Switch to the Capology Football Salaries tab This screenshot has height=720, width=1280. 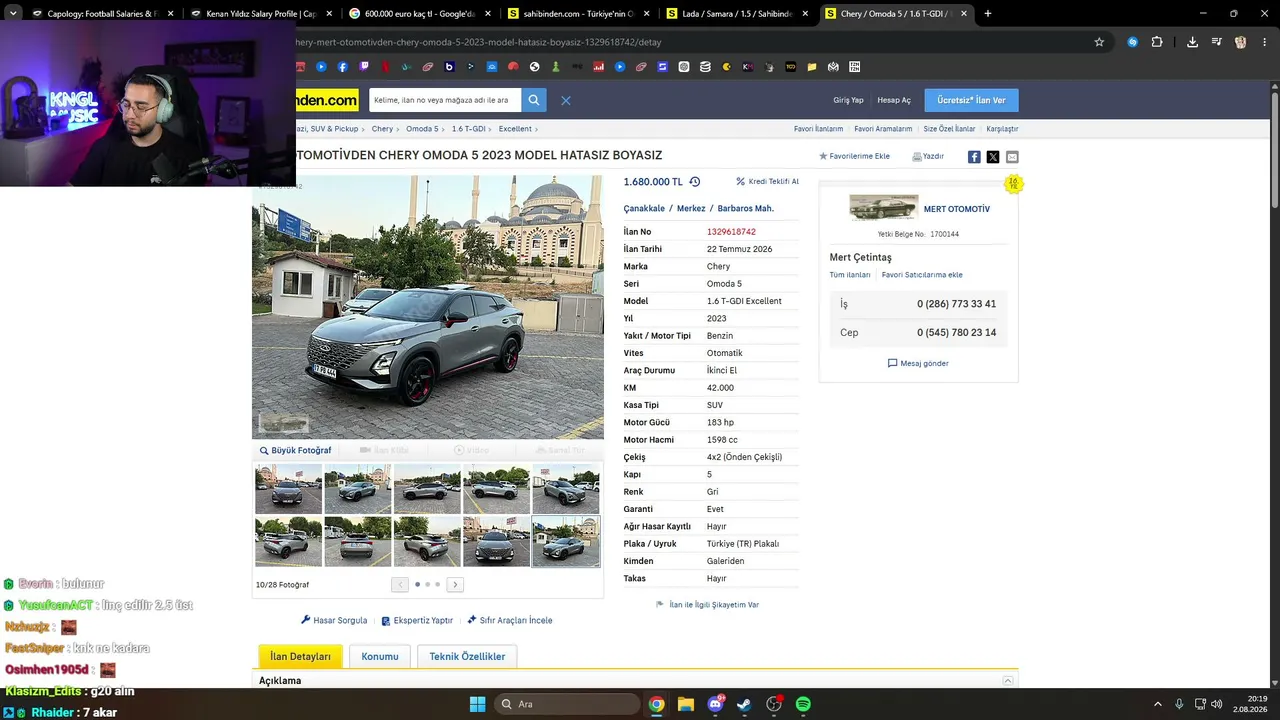click(x=103, y=14)
